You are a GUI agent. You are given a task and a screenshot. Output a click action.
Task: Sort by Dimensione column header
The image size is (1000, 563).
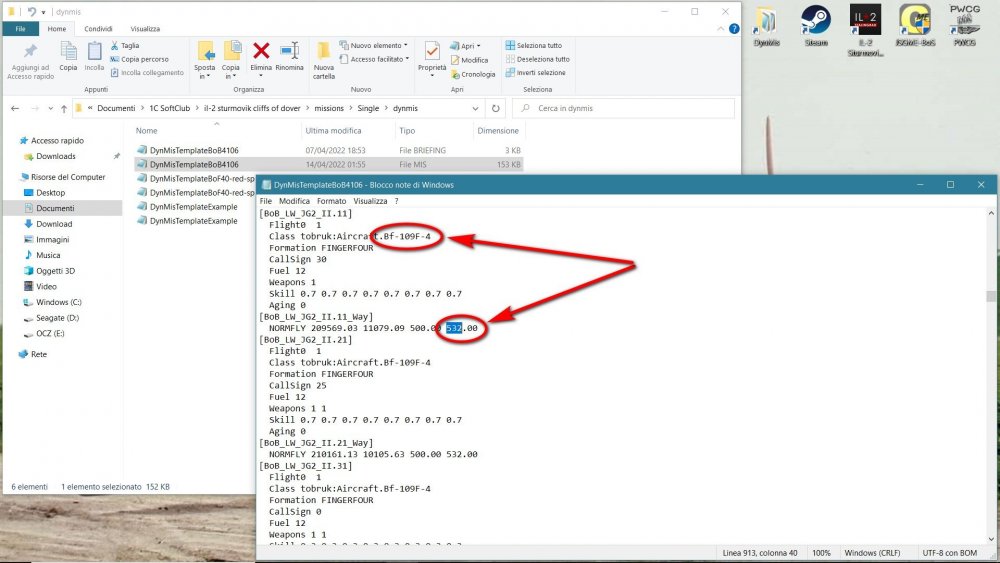click(x=498, y=131)
